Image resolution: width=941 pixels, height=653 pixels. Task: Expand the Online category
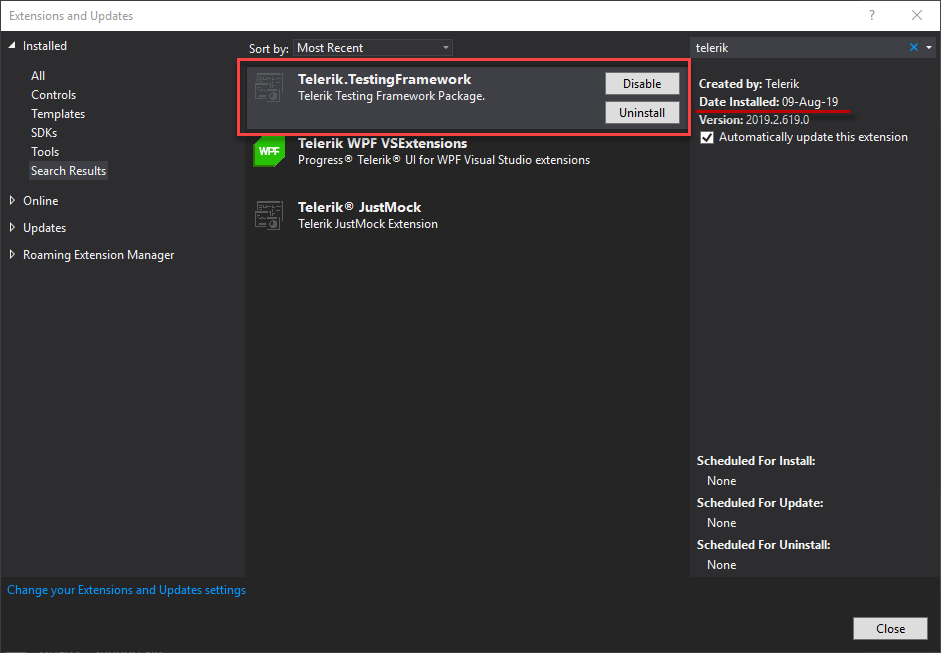pyautogui.click(x=12, y=200)
